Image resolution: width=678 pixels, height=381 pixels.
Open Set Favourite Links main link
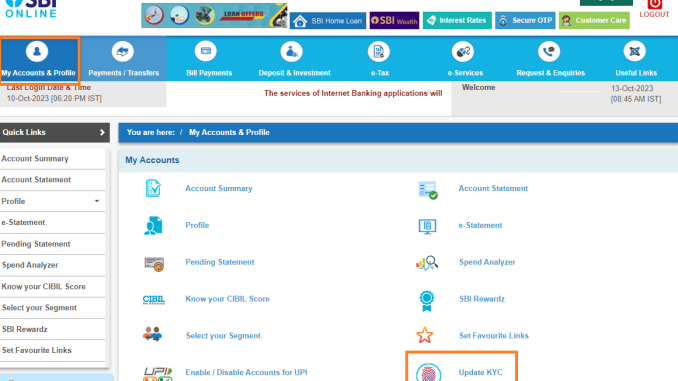tap(494, 336)
